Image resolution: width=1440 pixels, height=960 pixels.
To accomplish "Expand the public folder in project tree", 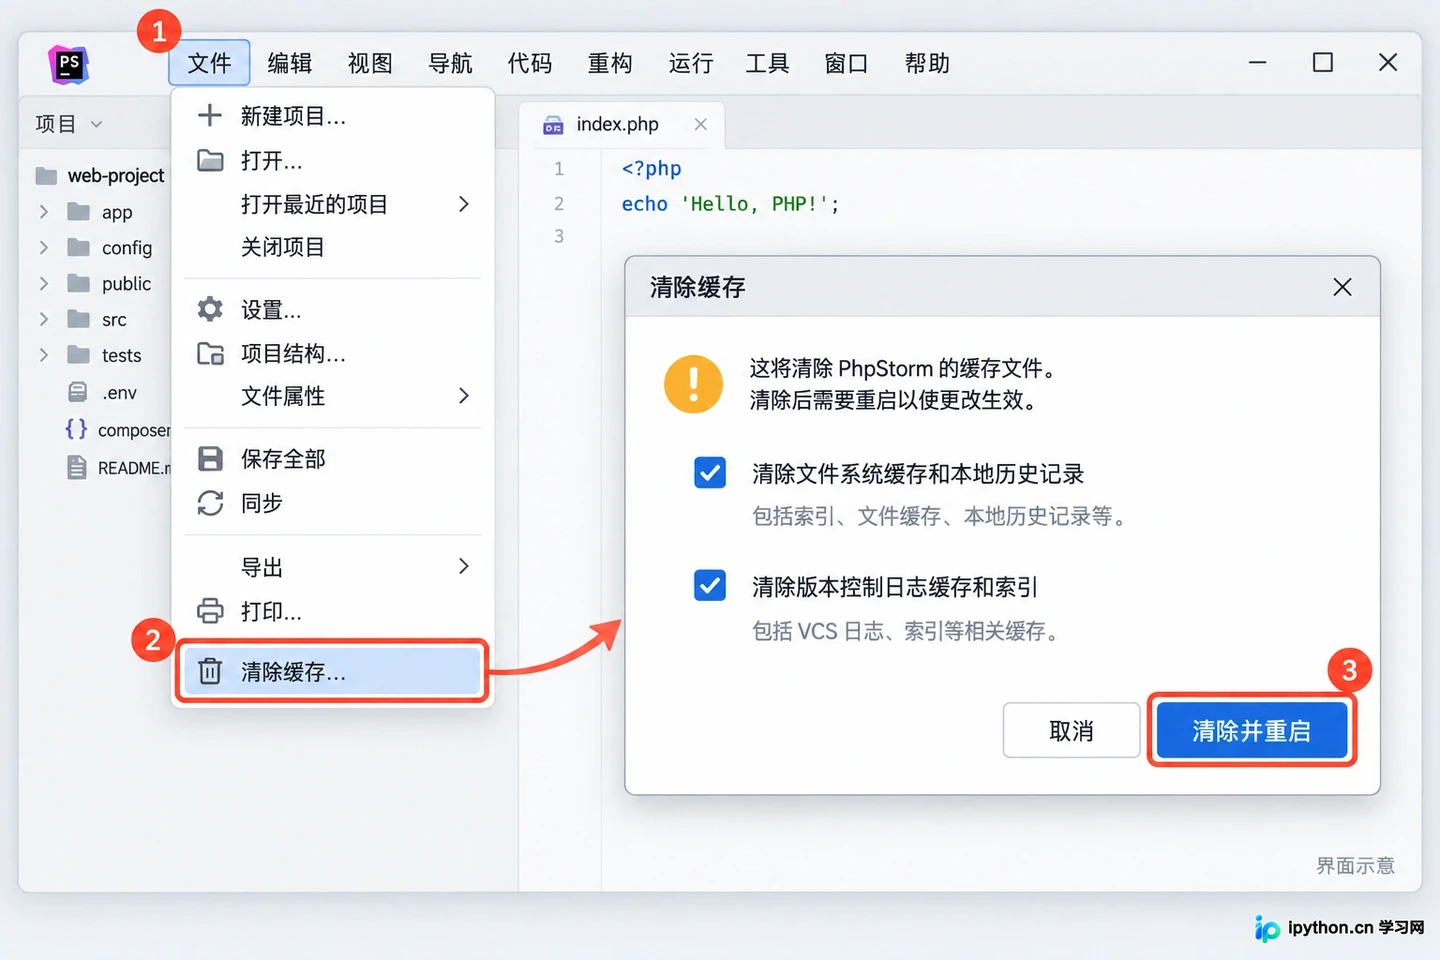I will [x=44, y=283].
